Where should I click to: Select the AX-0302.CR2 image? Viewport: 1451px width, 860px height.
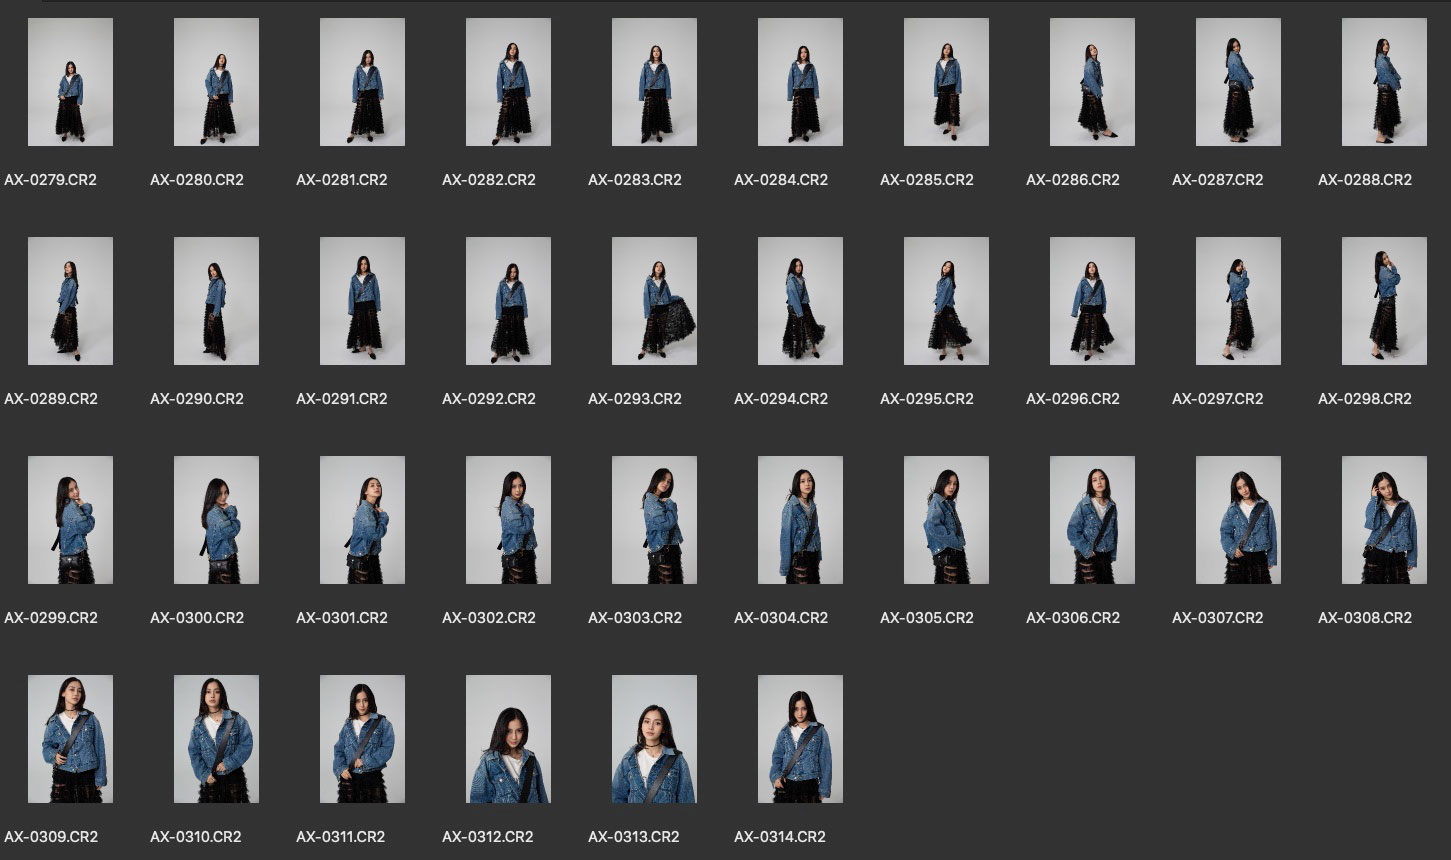click(508, 520)
